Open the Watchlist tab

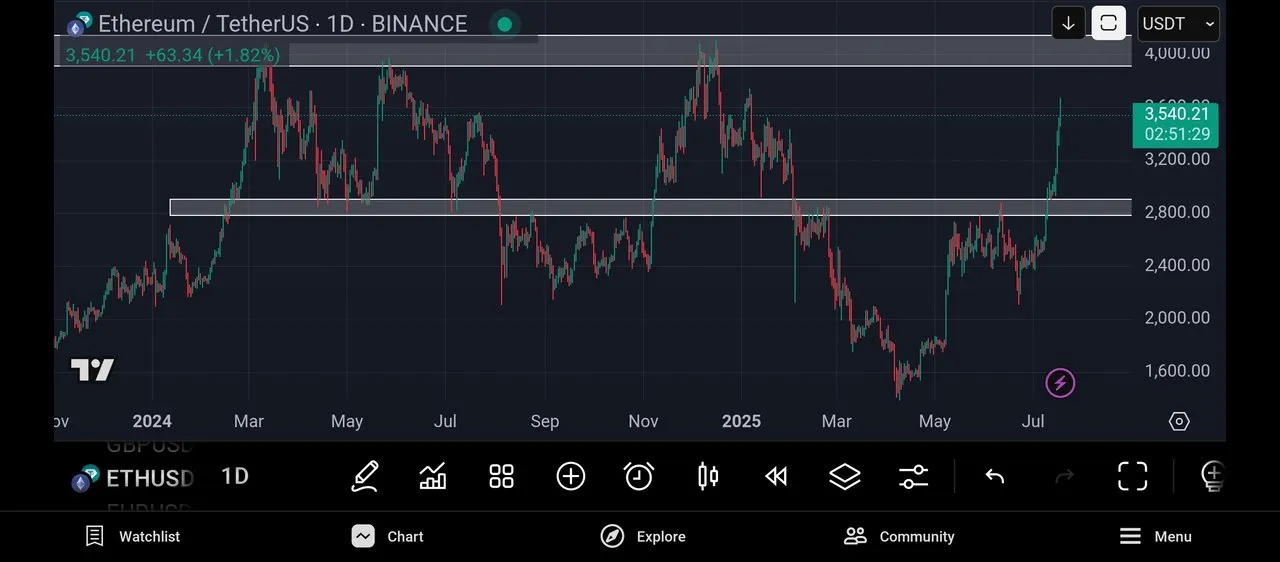(x=133, y=537)
